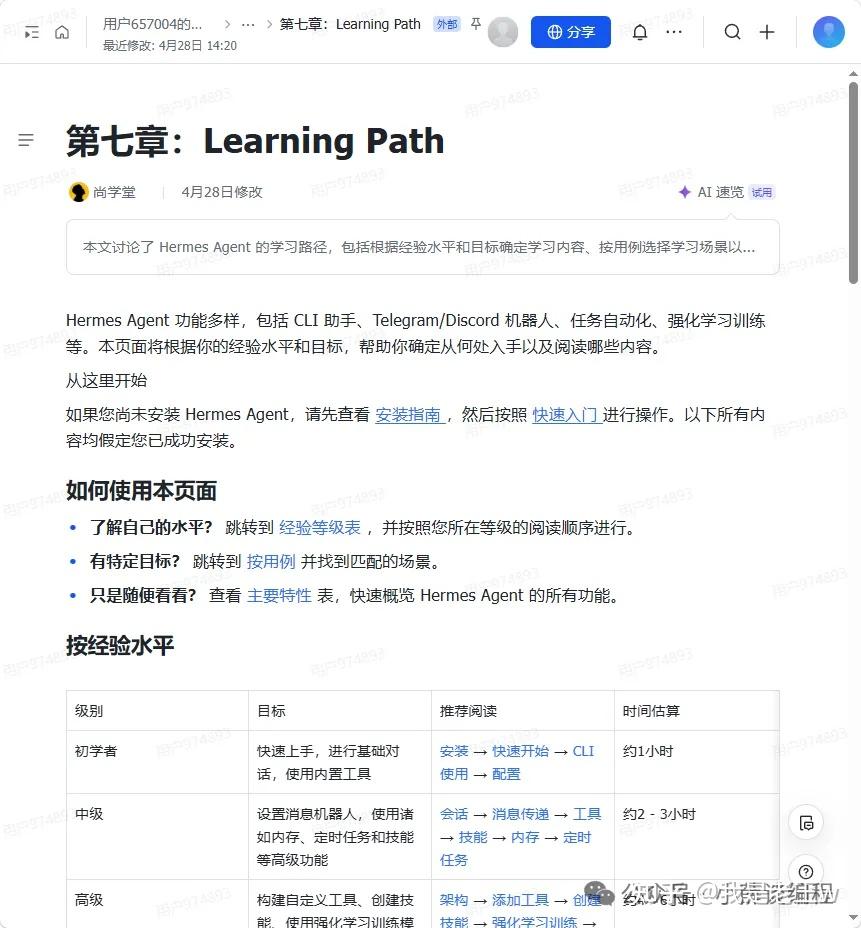861x928 pixels.
Task: Open the collapsed breadcrumb ellipsis
Action: [x=248, y=24]
